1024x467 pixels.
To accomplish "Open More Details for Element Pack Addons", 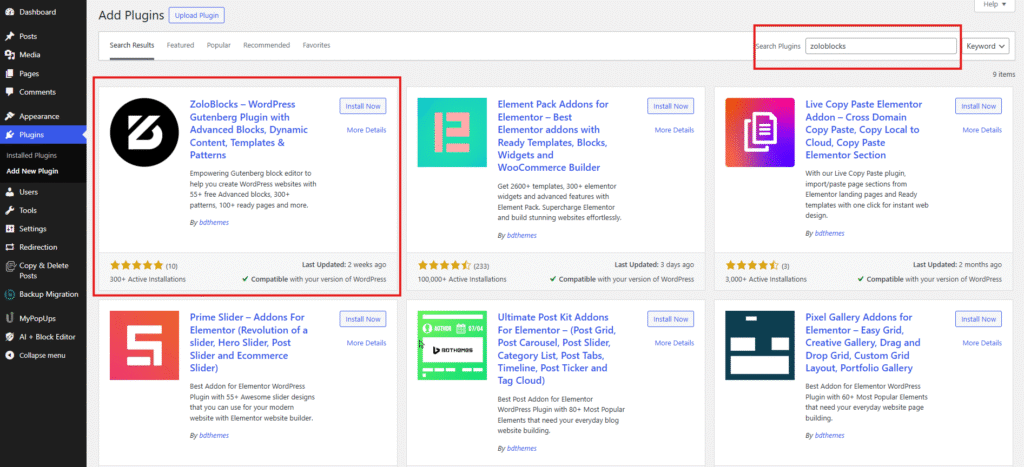I will coord(674,130).
